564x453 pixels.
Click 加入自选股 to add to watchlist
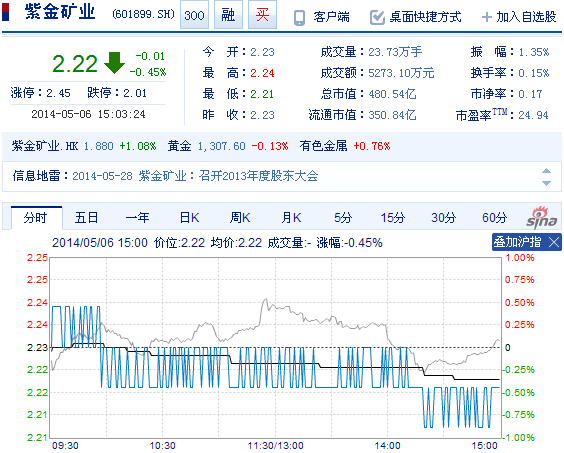click(x=526, y=17)
